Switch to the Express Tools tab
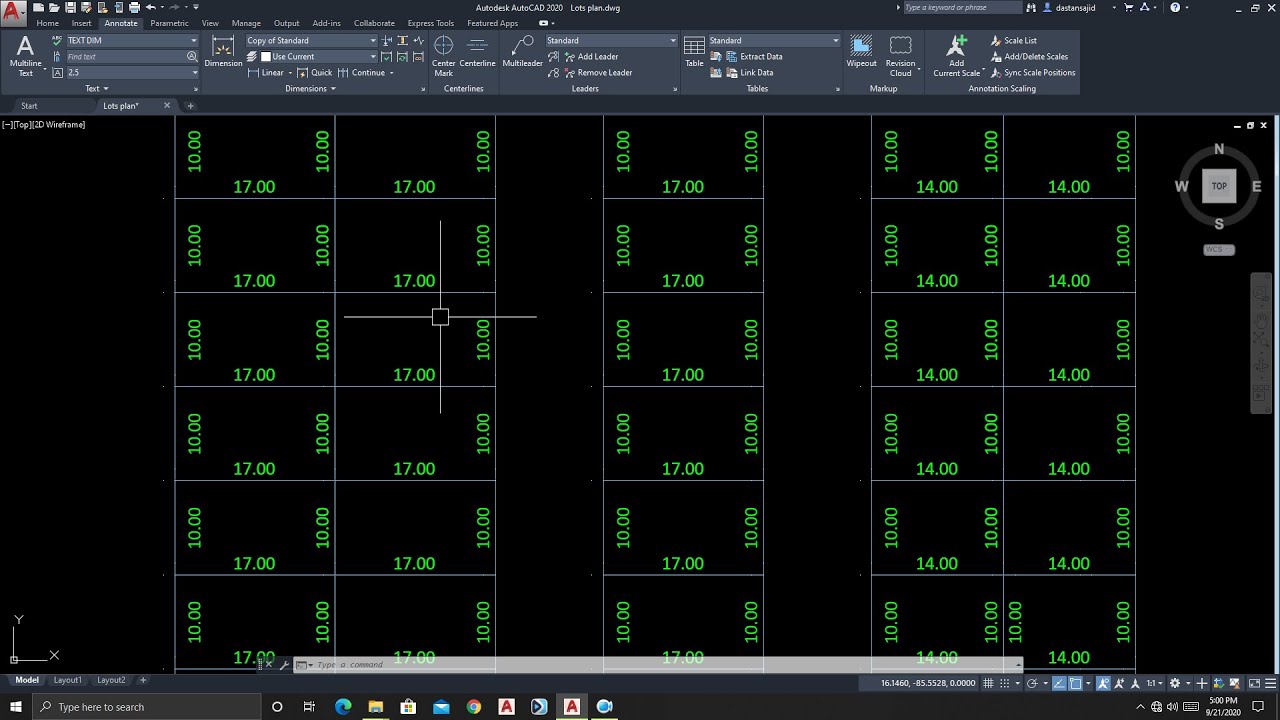 (x=431, y=23)
